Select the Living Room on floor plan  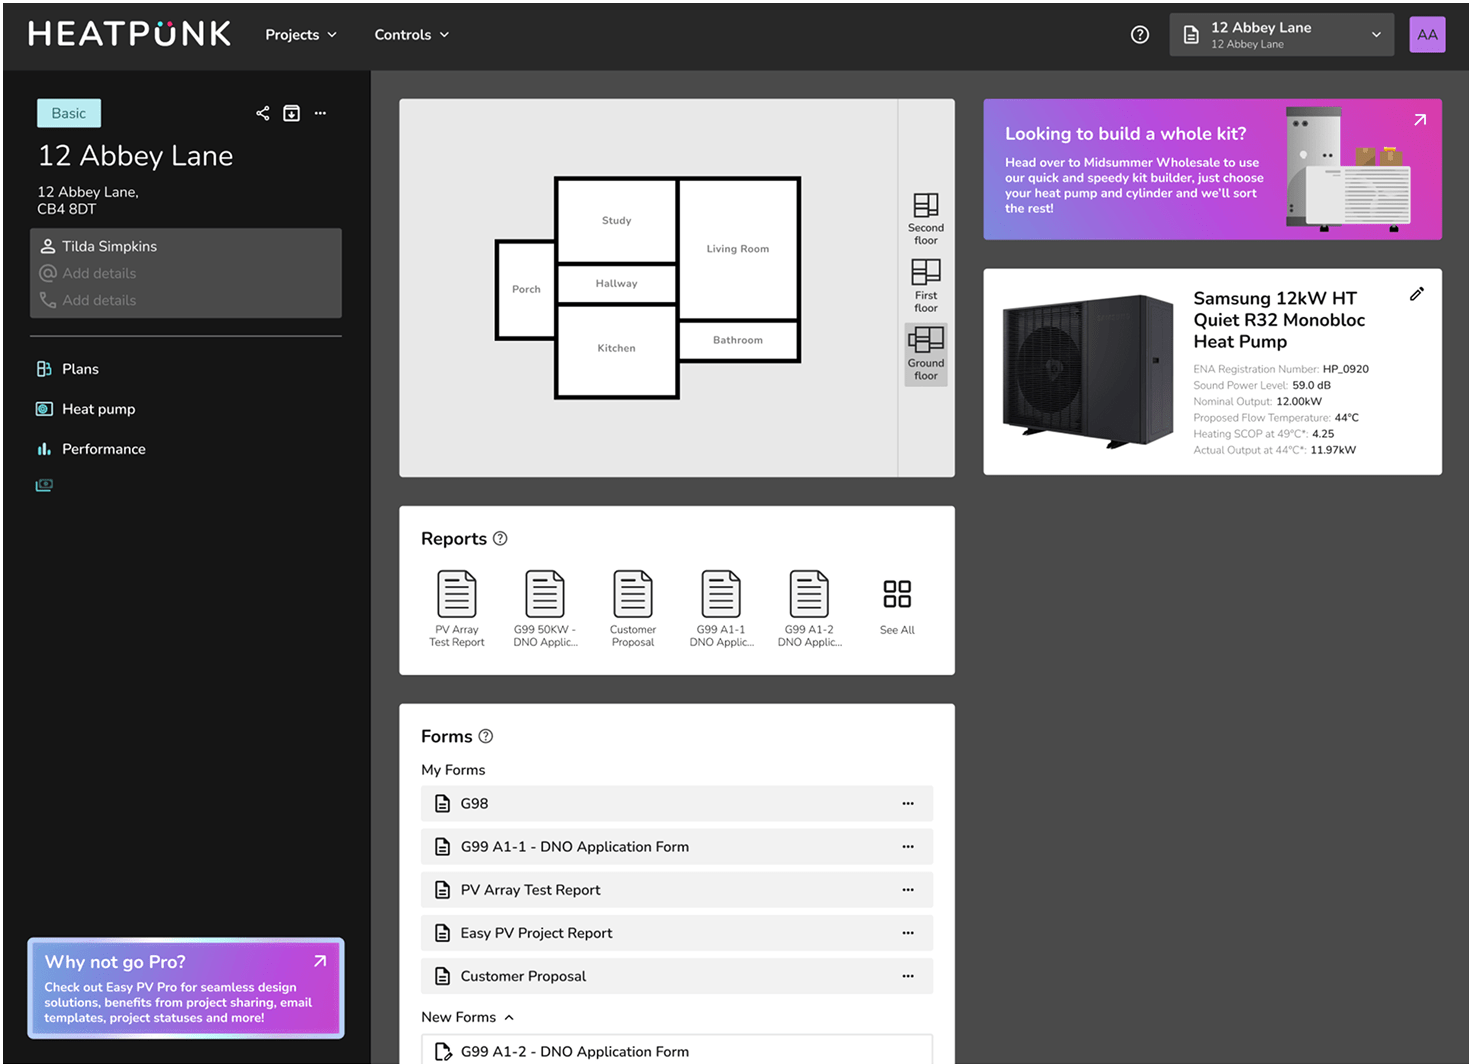coord(738,249)
